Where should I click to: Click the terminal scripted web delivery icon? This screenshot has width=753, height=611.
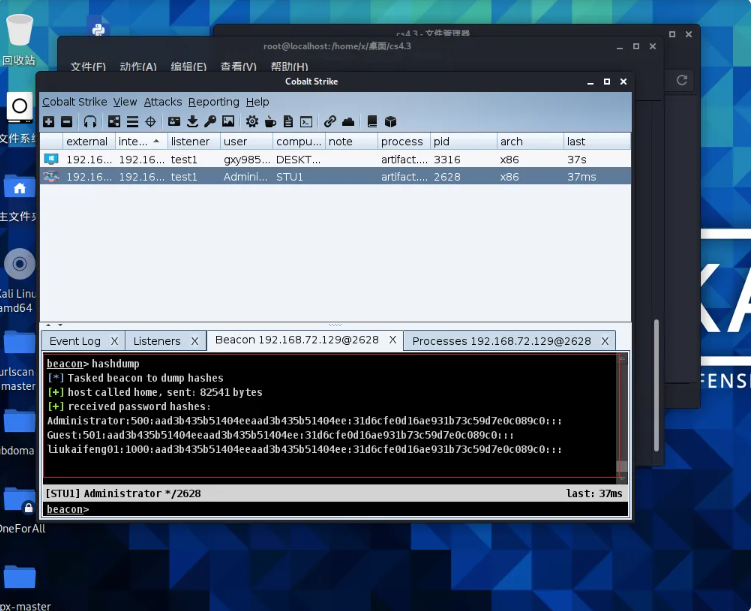point(306,122)
